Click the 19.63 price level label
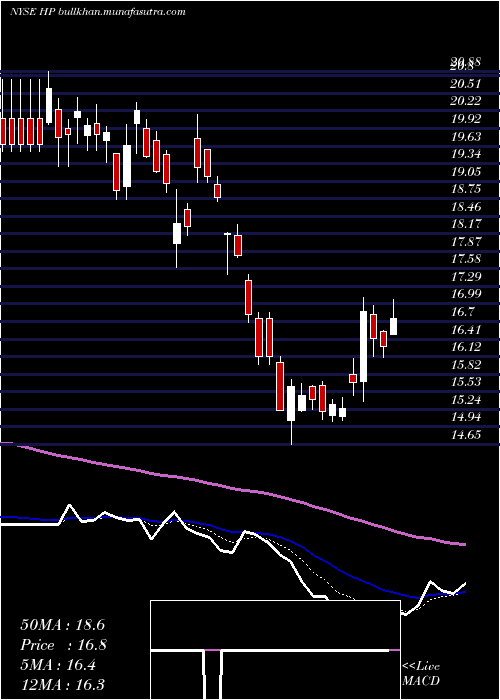The height and width of the screenshot is (700, 500). (x=466, y=137)
